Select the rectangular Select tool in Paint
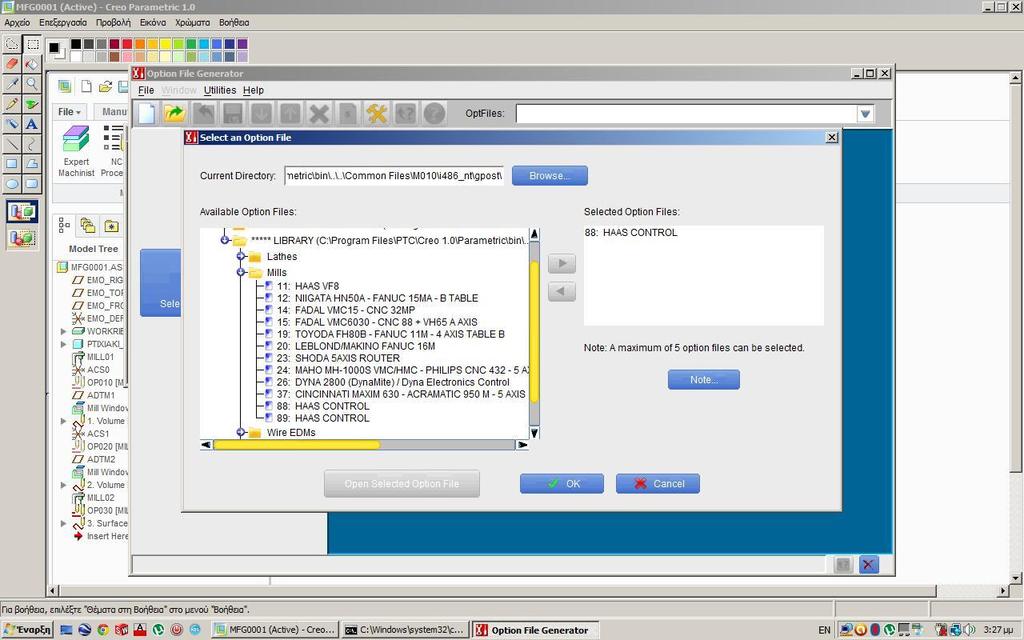1024x640 pixels. 32,44
